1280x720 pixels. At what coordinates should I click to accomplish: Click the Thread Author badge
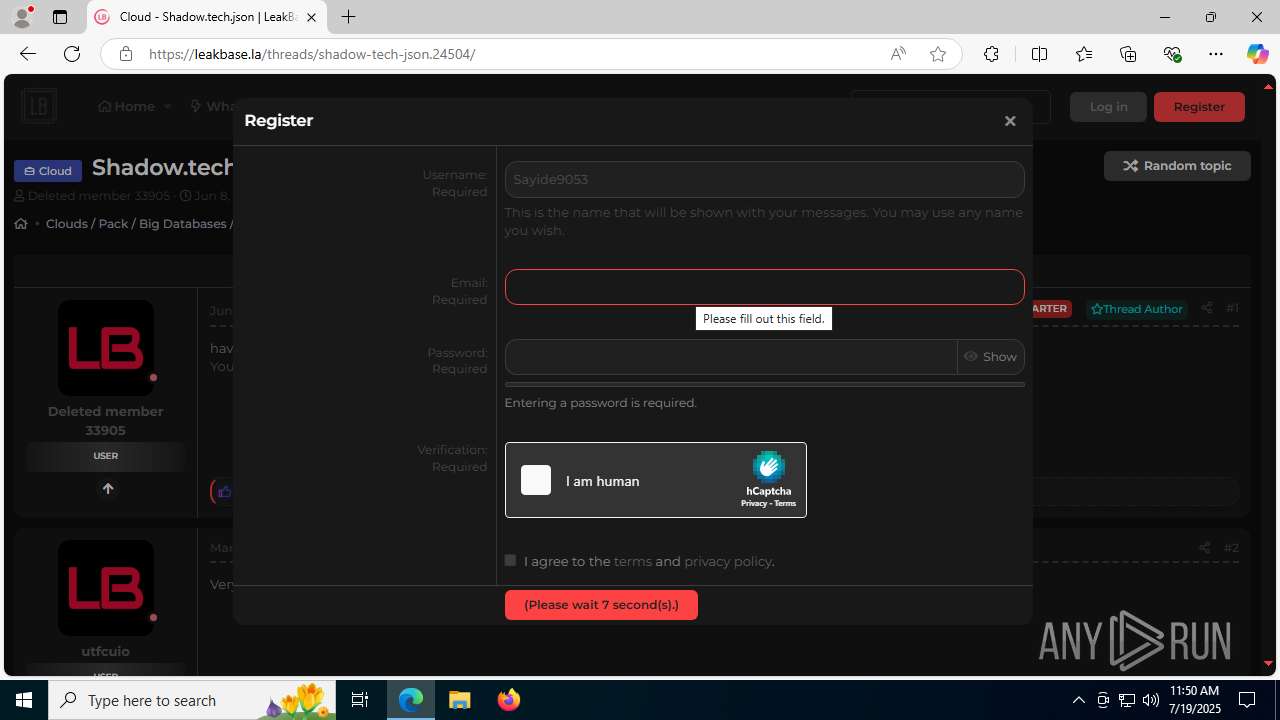pyautogui.click(x=1136, y=309)
